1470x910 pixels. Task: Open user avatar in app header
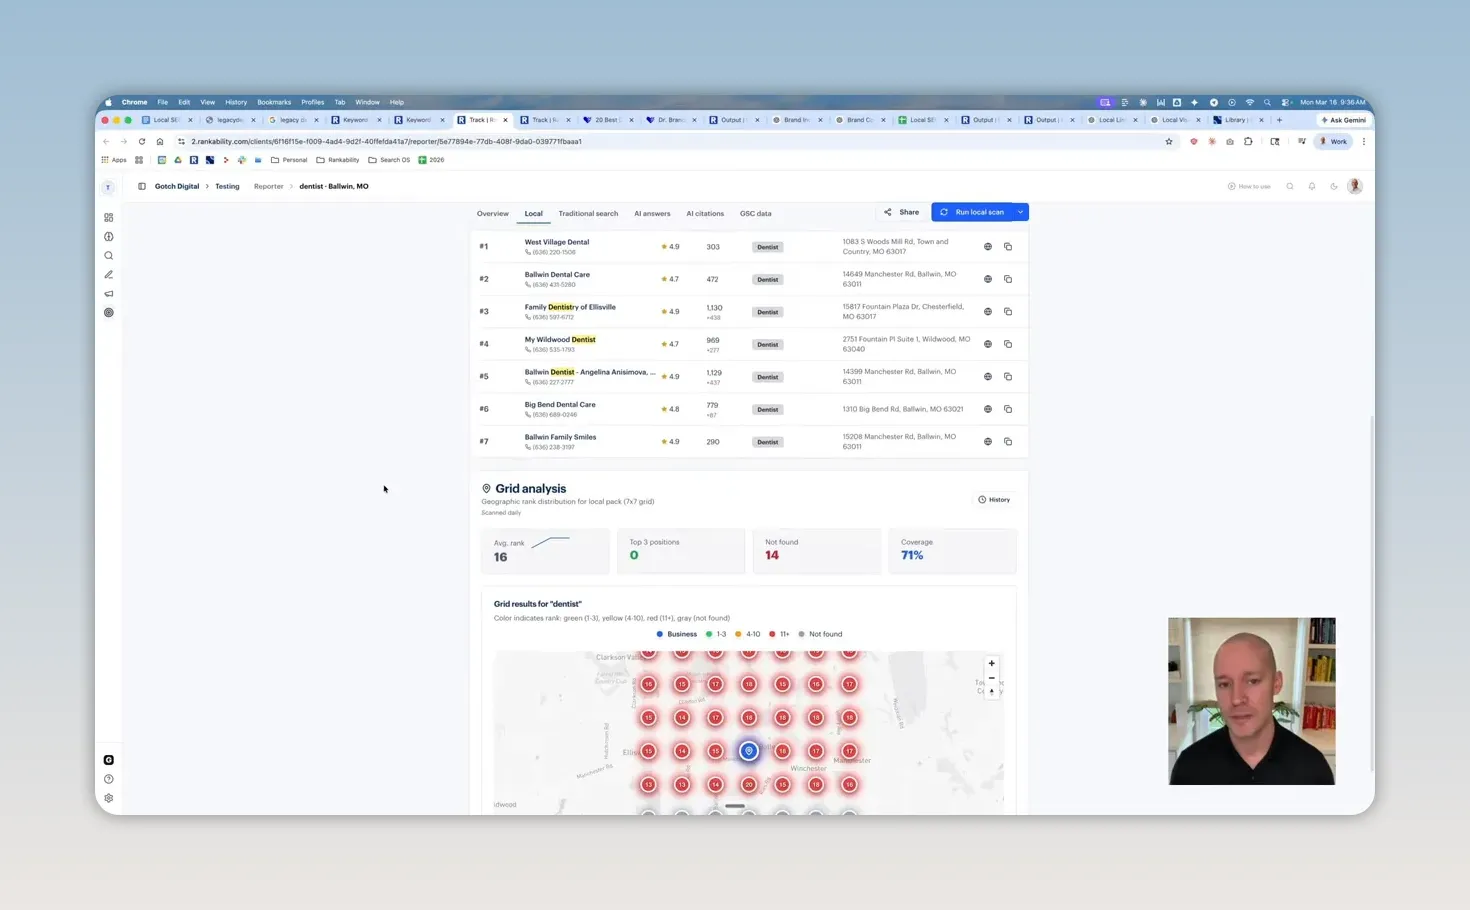point(1355,186)
